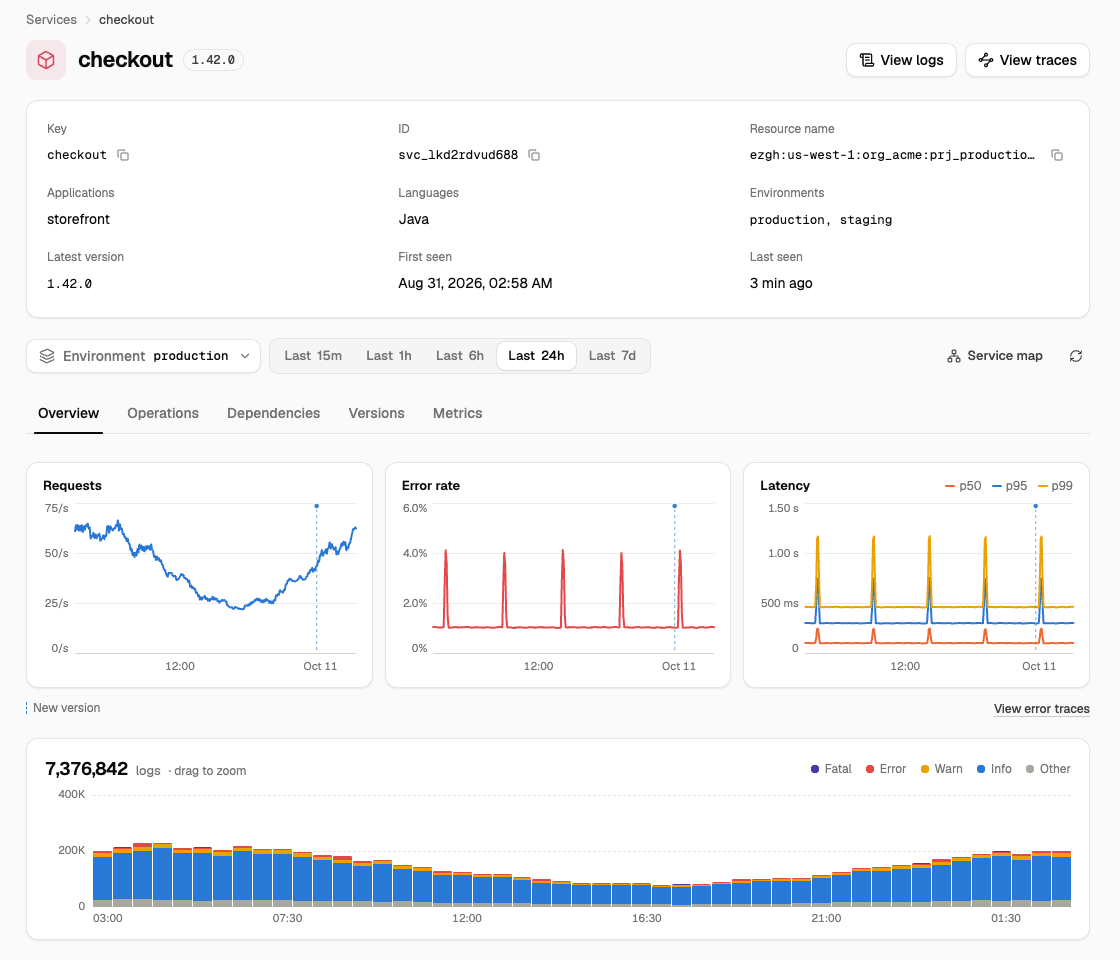
Task: Click the new version marker on Latency chart
Action: (1035, 506)
